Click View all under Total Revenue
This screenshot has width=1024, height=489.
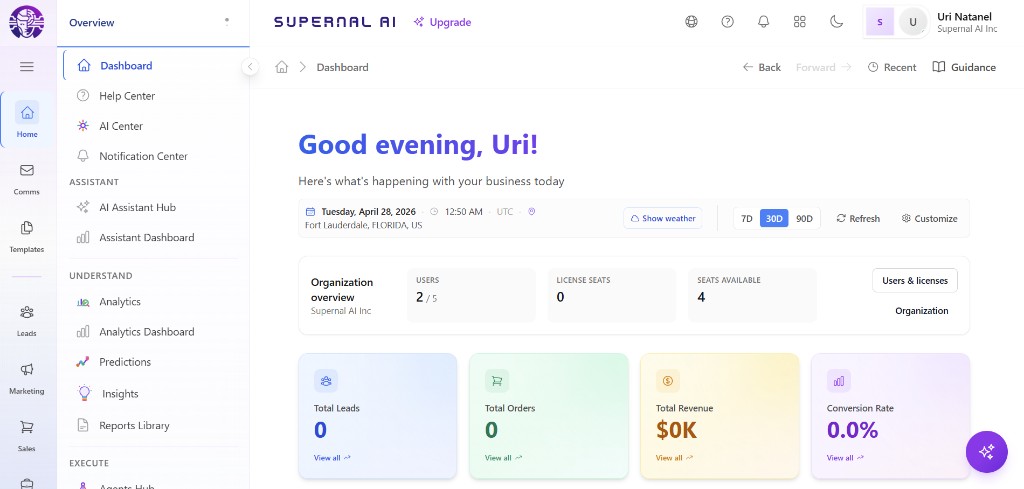673,458
